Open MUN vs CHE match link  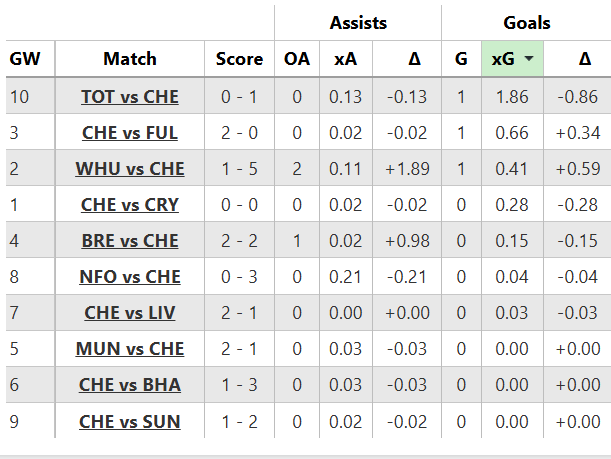(x=130, y=349)
